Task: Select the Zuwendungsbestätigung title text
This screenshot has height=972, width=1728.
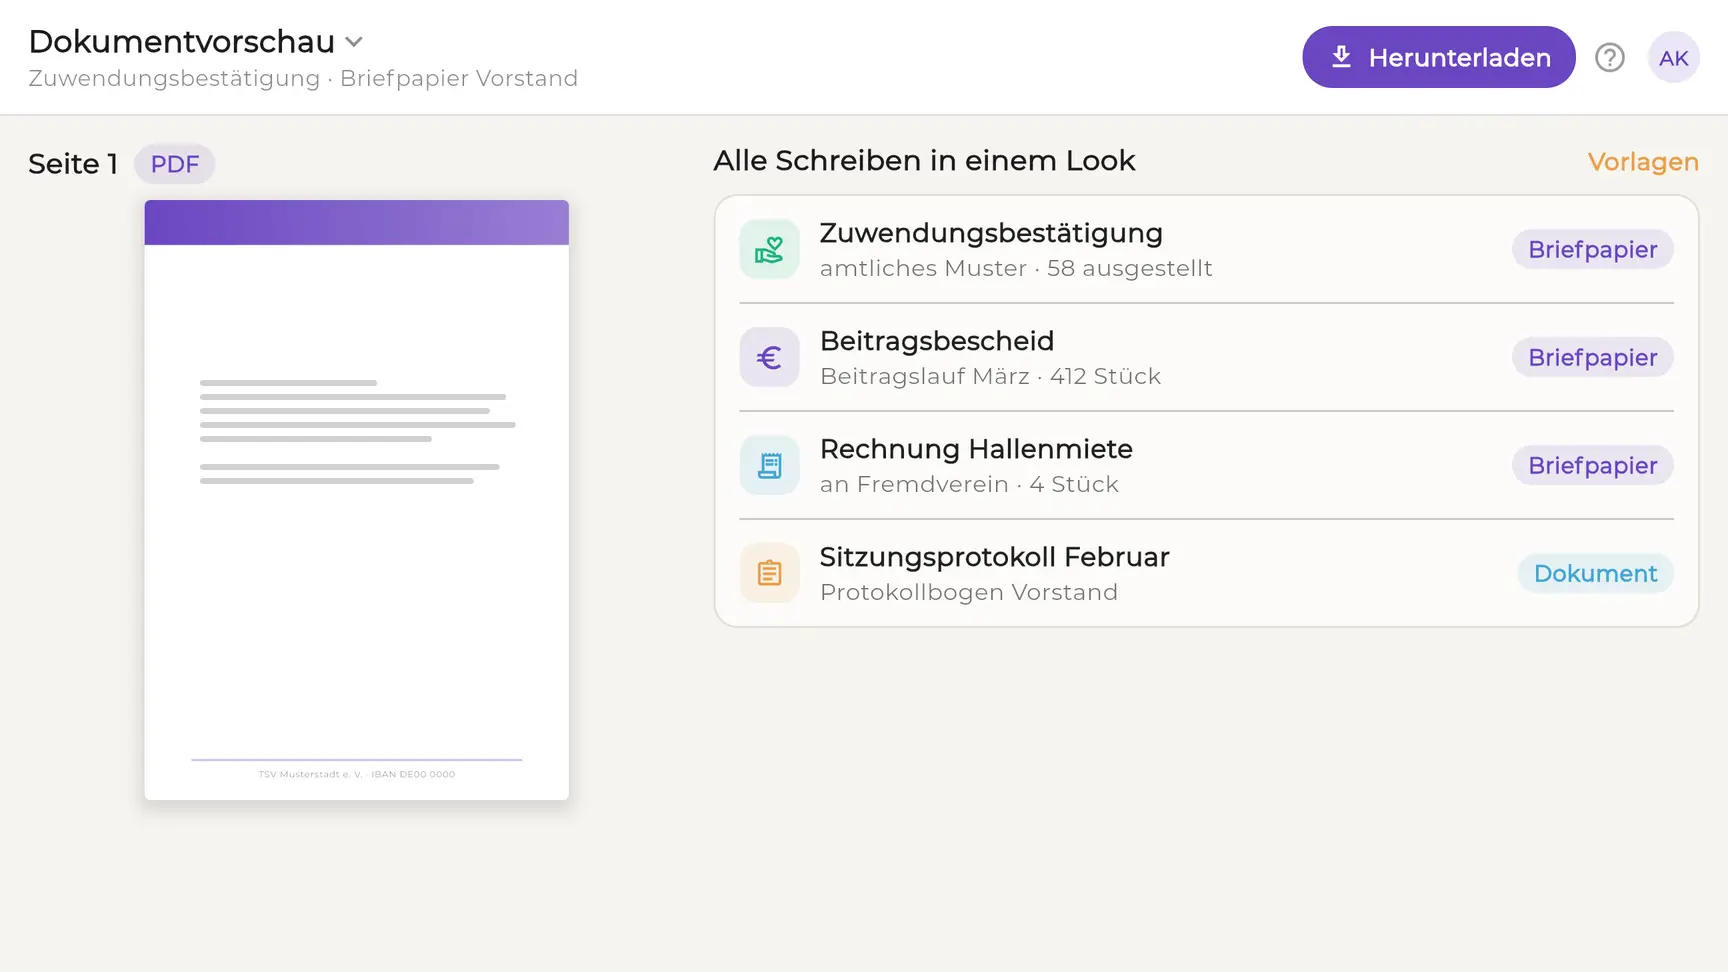Action: (991, 233)
